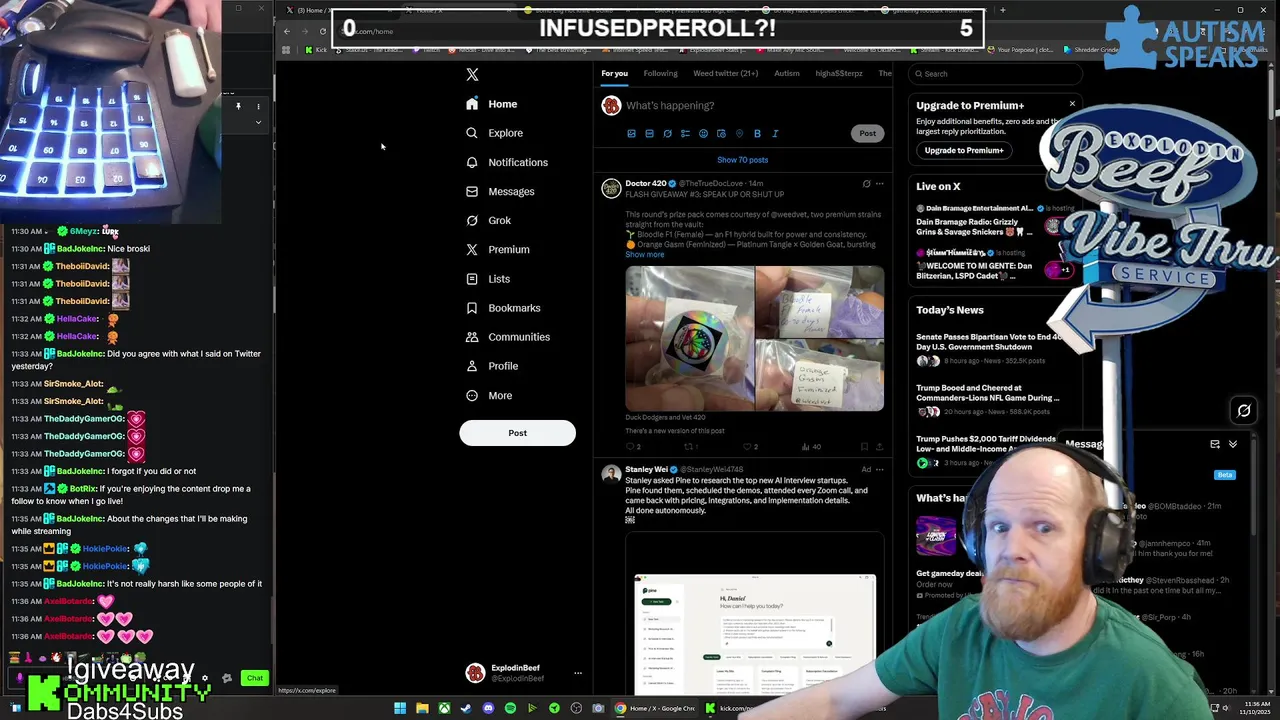Open Grok enhance icon in the composer
The height and width of the screenshot is (720, 1280).
pyautogui.click(x=667, y=133)
